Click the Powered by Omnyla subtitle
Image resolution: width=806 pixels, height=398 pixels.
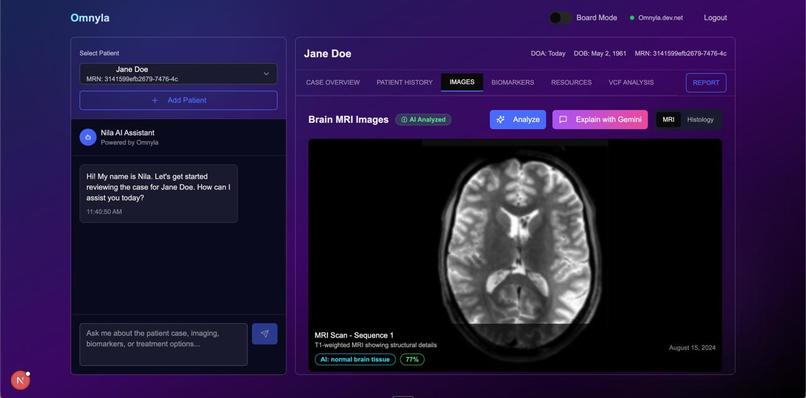(x=130, y=142)
